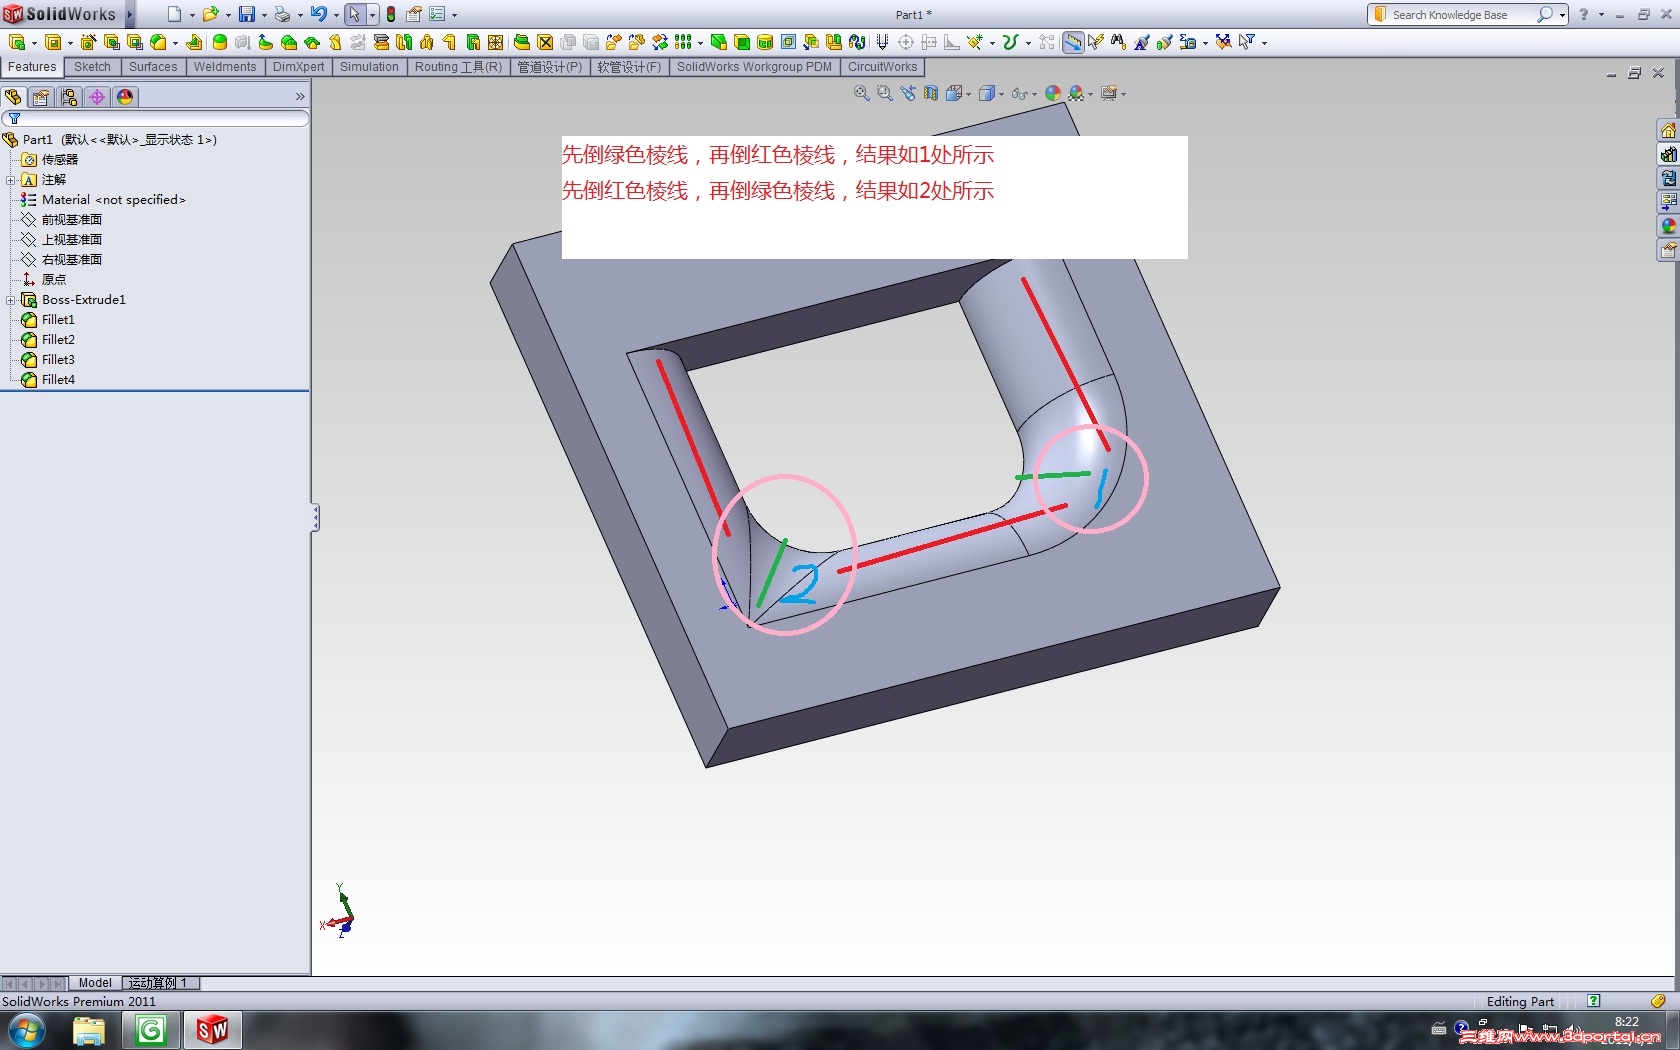The image size is (1680, 1050).
Task: Click the Zoom to Area icon
Action: coord(885,93)
